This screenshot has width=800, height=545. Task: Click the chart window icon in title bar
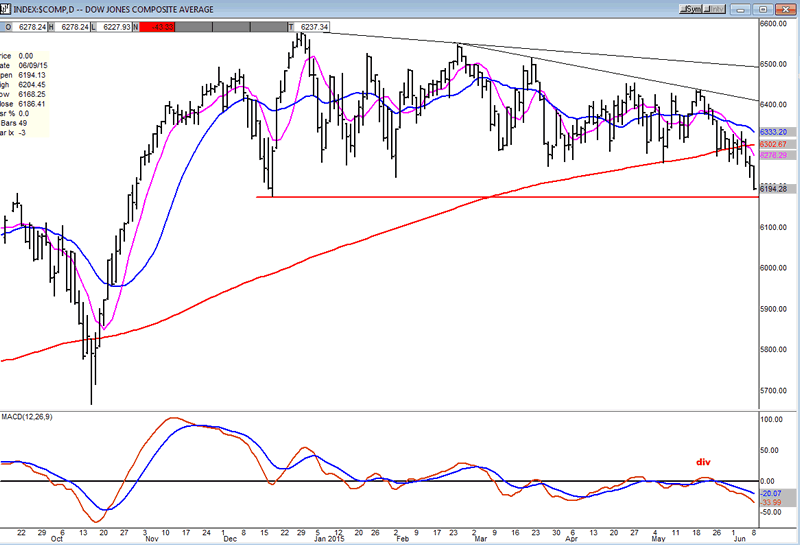7,7
